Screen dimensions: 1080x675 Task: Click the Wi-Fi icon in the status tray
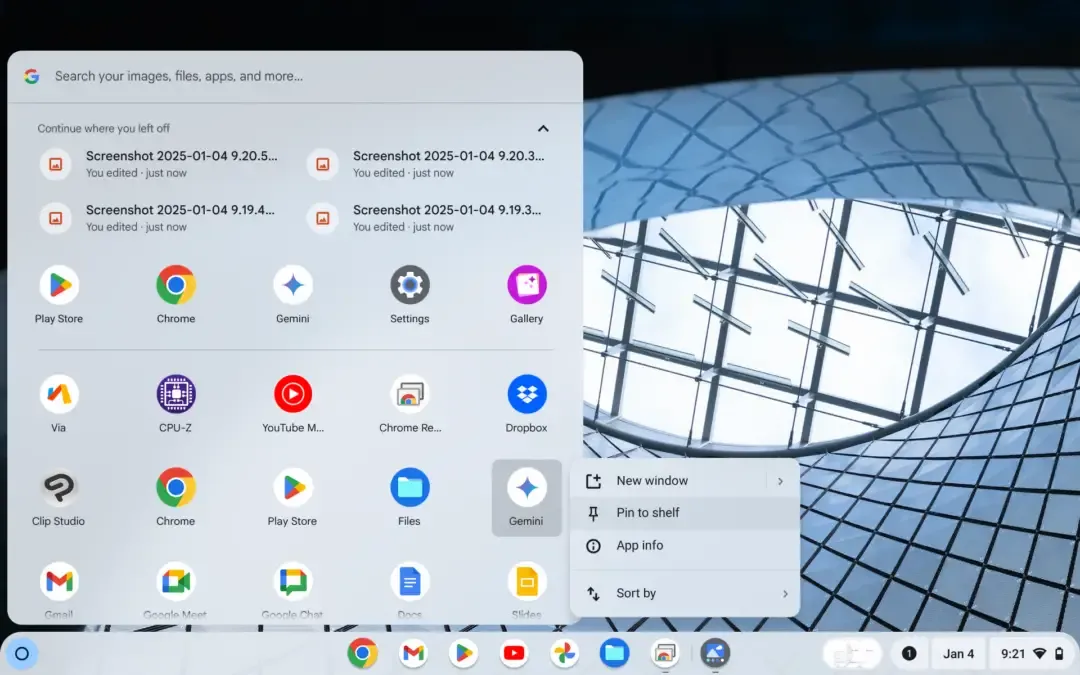(x=1040, y=654)
